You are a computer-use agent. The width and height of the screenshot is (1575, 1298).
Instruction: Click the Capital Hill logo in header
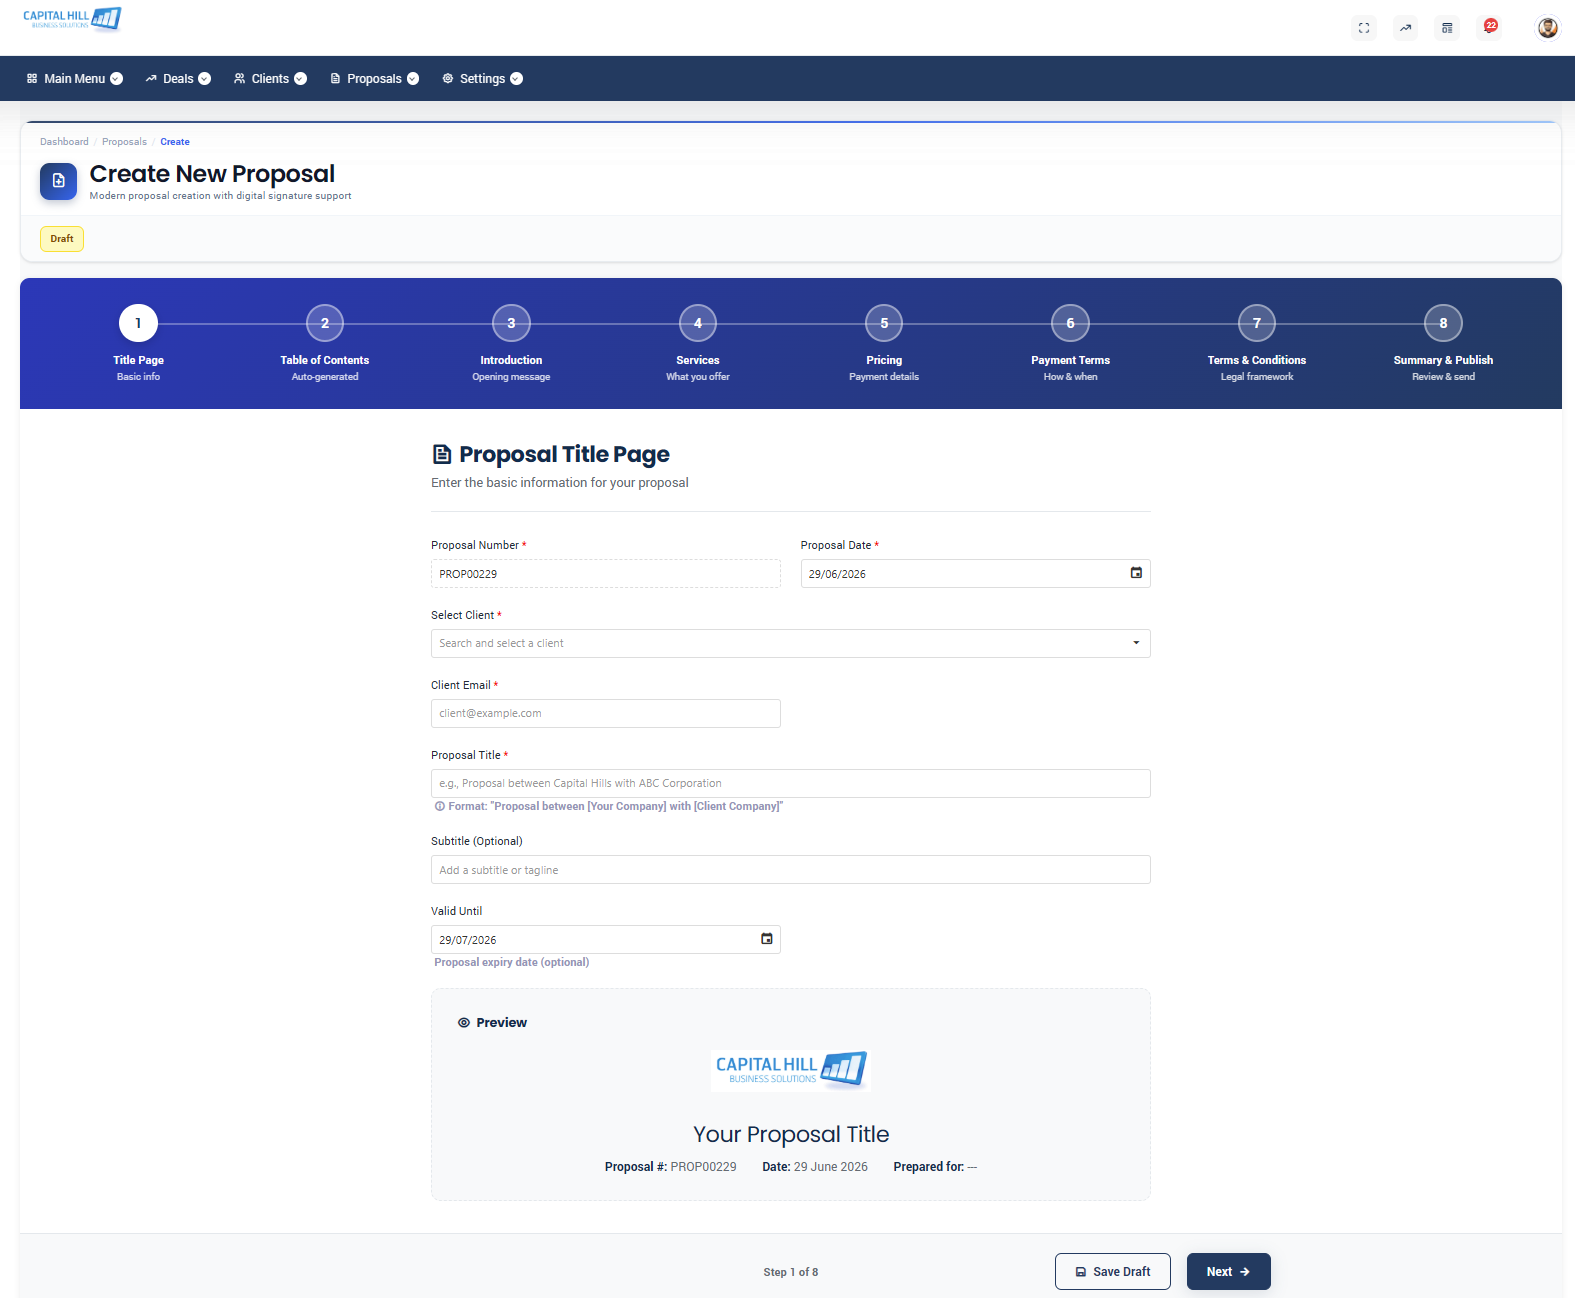[72, 19]
